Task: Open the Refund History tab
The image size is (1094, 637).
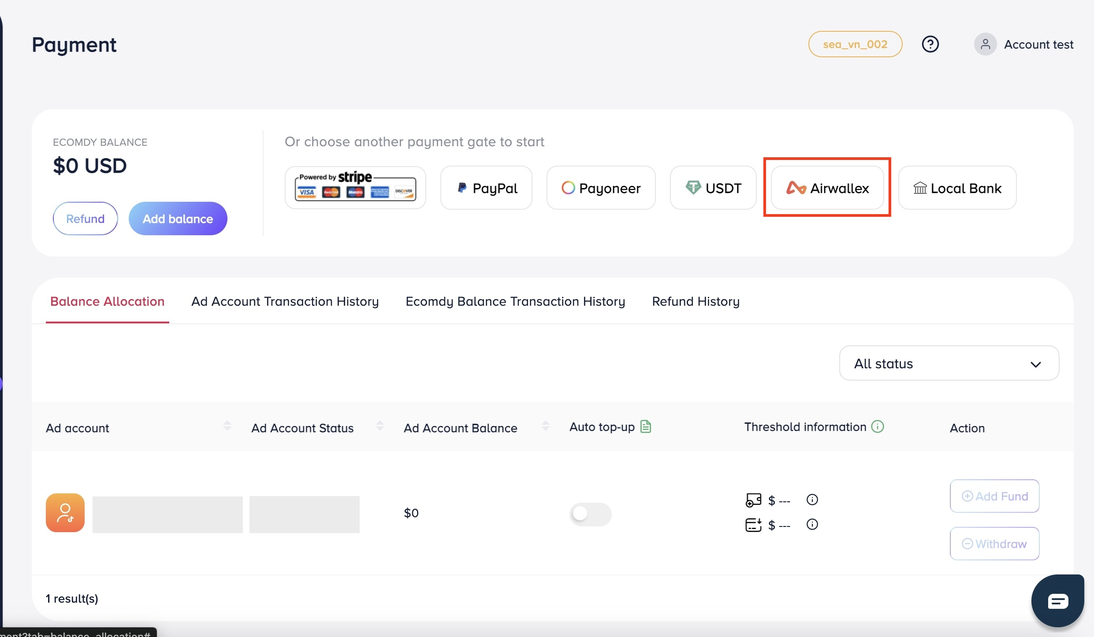Action: click(x=695, y=301)
